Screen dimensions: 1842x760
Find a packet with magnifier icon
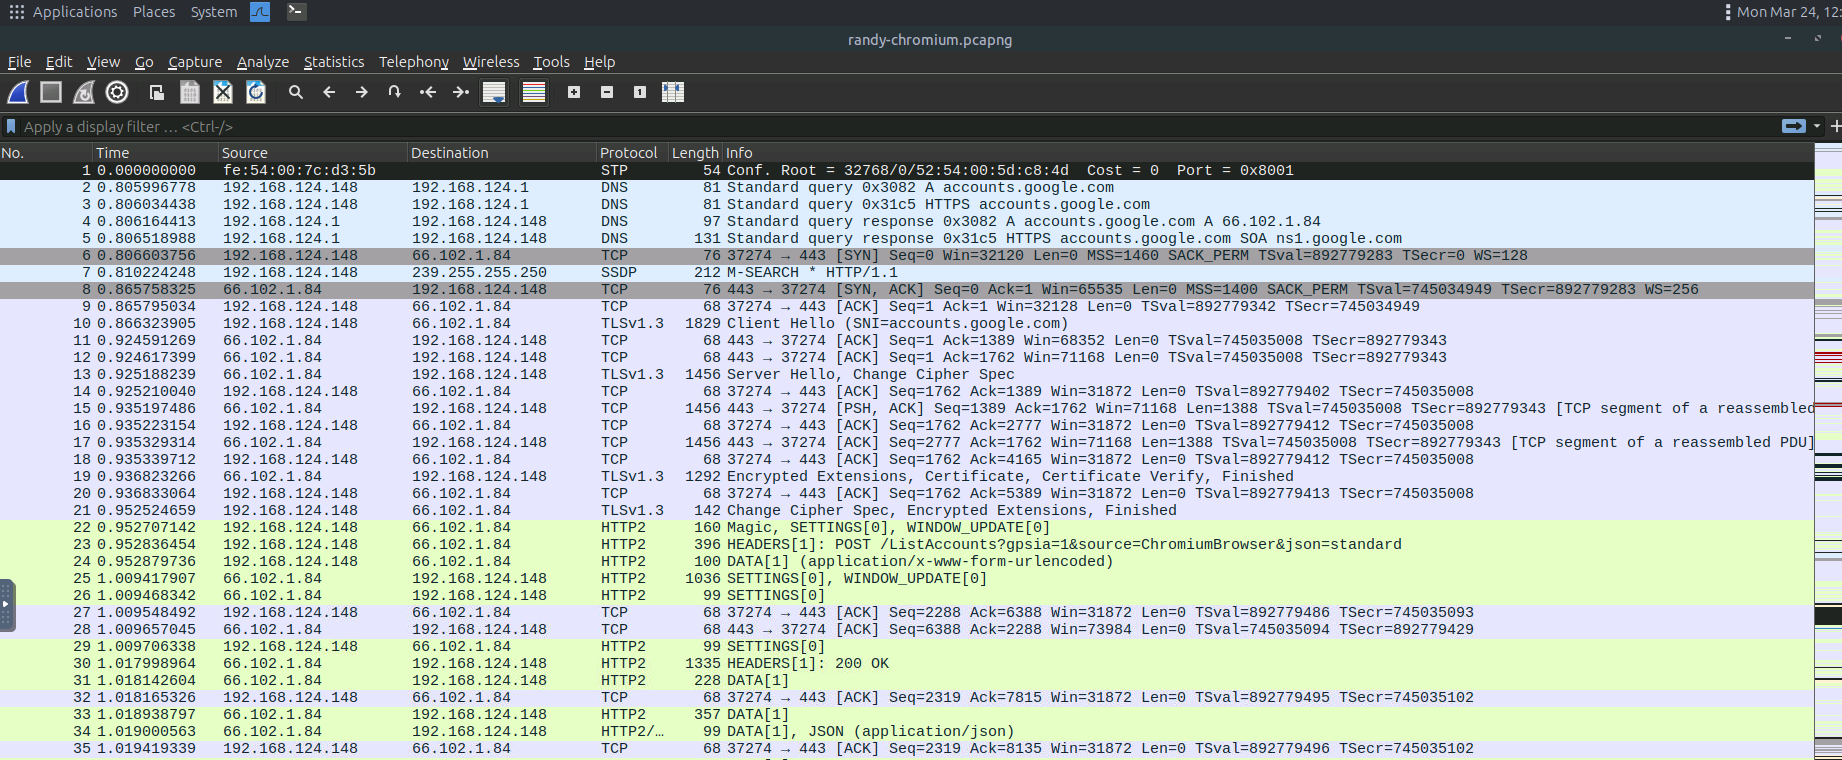[296, 92]
